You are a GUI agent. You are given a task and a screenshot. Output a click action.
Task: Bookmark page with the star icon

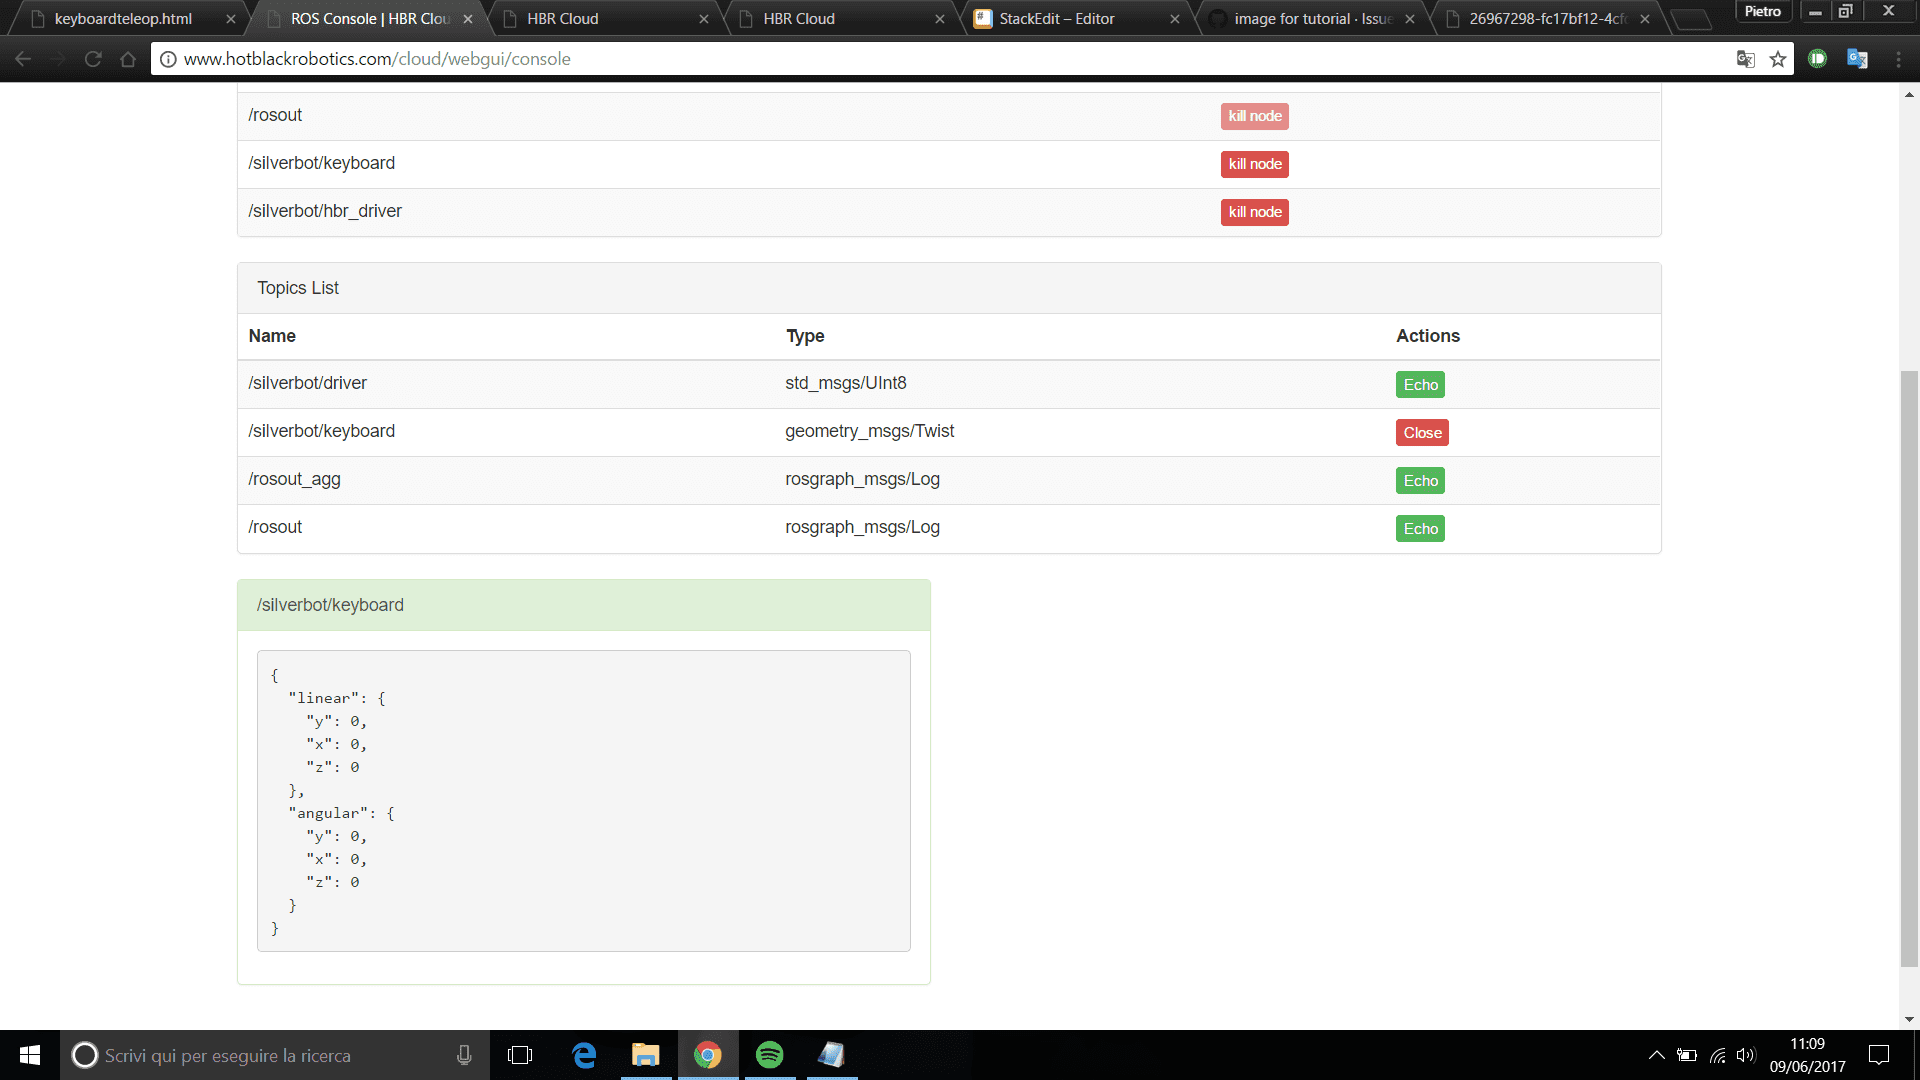click(x=1778, y=59)
